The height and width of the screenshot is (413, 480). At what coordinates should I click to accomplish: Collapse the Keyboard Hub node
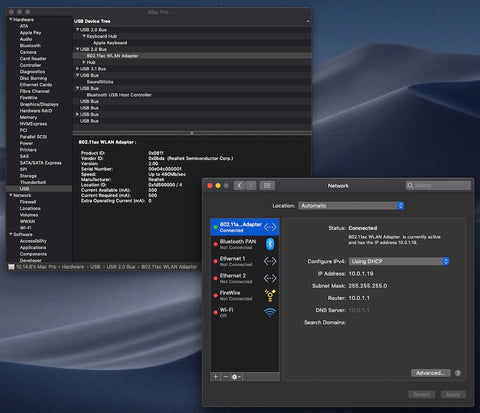pos(84,36)
